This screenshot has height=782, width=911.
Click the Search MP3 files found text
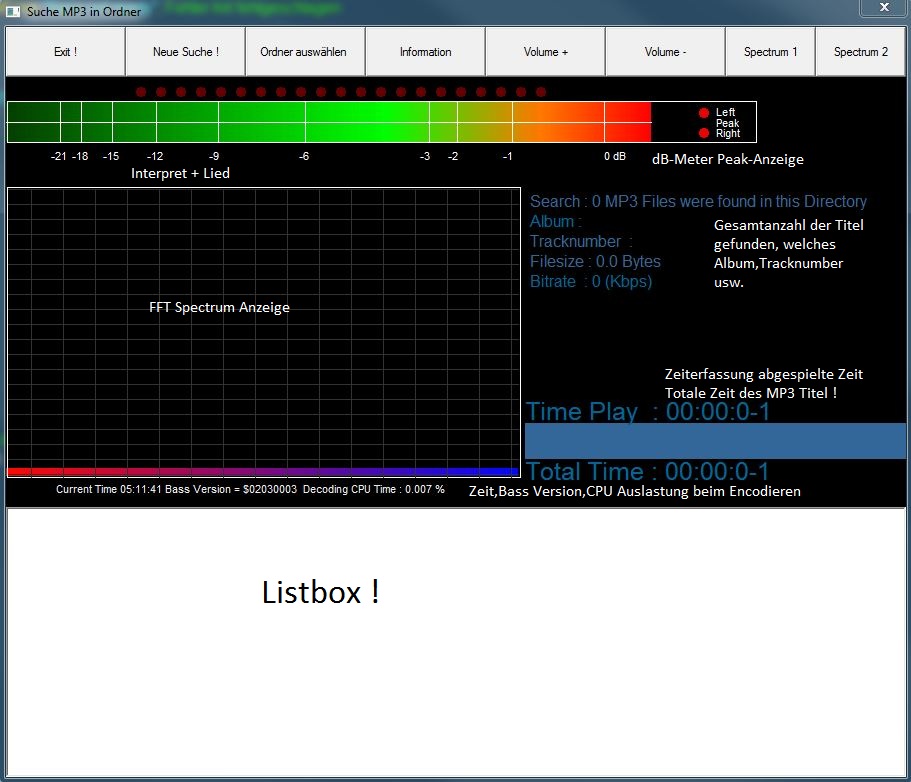698,201
